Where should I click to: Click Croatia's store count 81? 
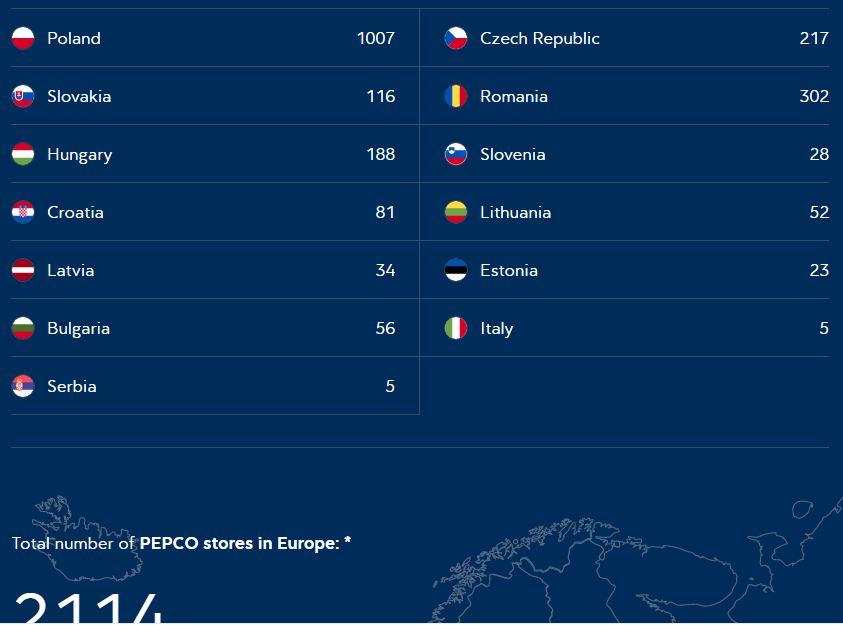click(x=385, y=212)
